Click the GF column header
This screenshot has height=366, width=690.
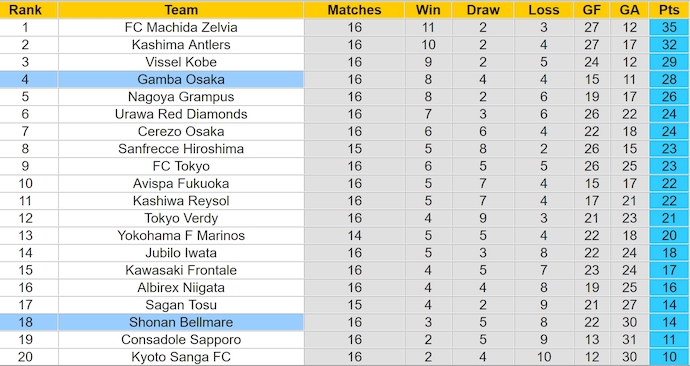pos(592,10)
